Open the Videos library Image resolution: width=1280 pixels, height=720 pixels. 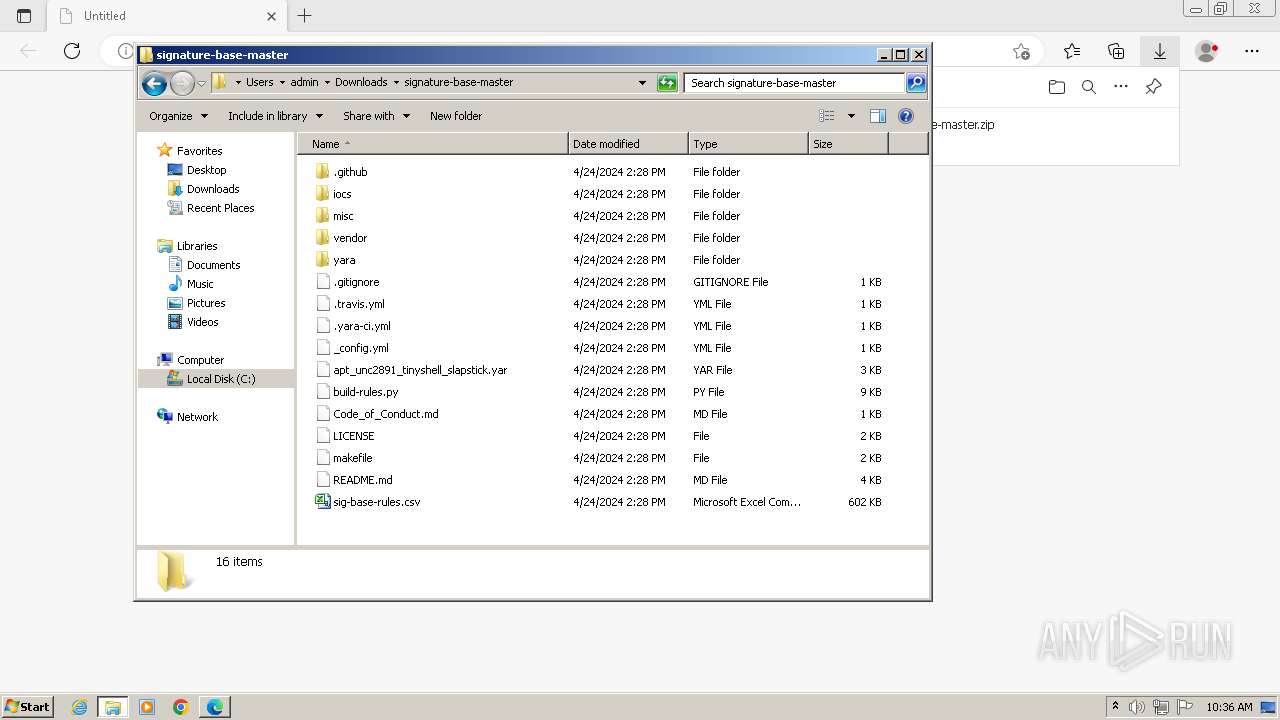(x=202, y=322)
